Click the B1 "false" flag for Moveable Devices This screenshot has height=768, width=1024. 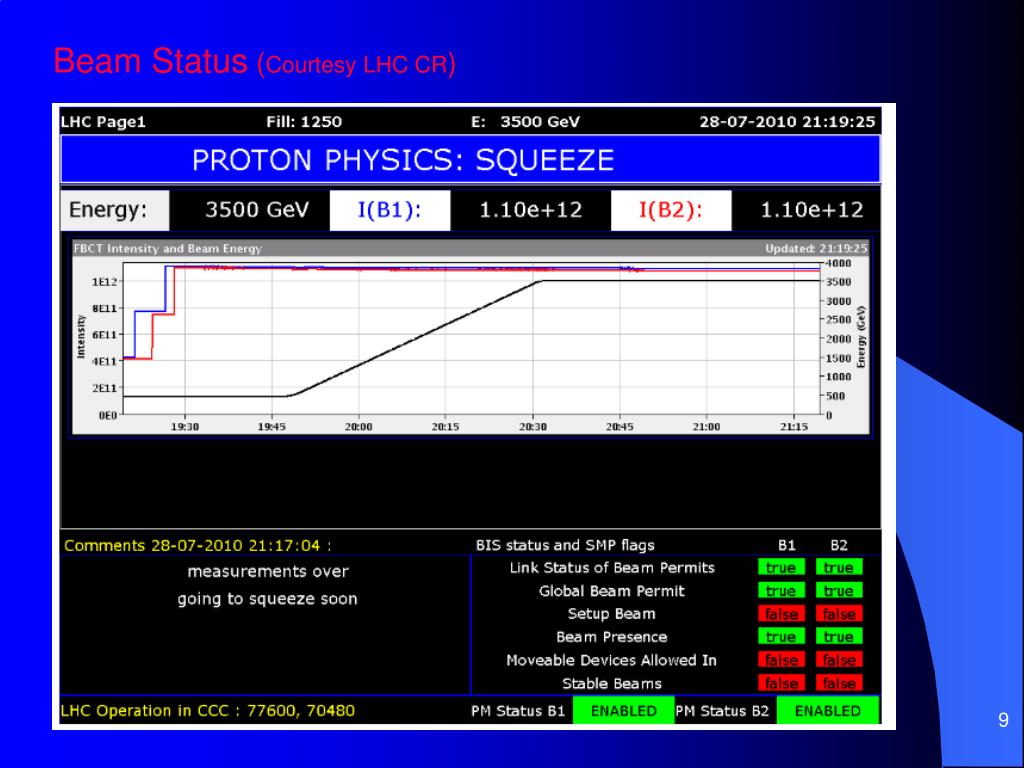tap(781, 660)
